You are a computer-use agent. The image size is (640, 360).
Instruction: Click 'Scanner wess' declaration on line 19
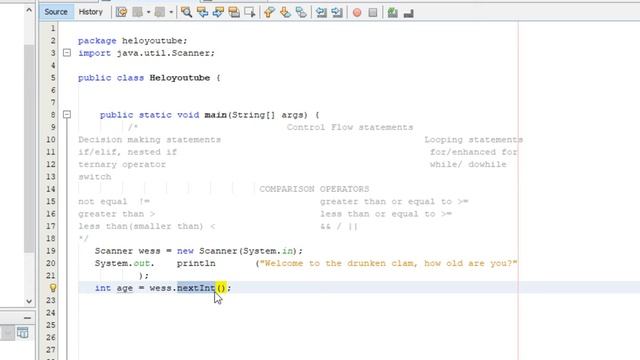[x=128, y=251]
